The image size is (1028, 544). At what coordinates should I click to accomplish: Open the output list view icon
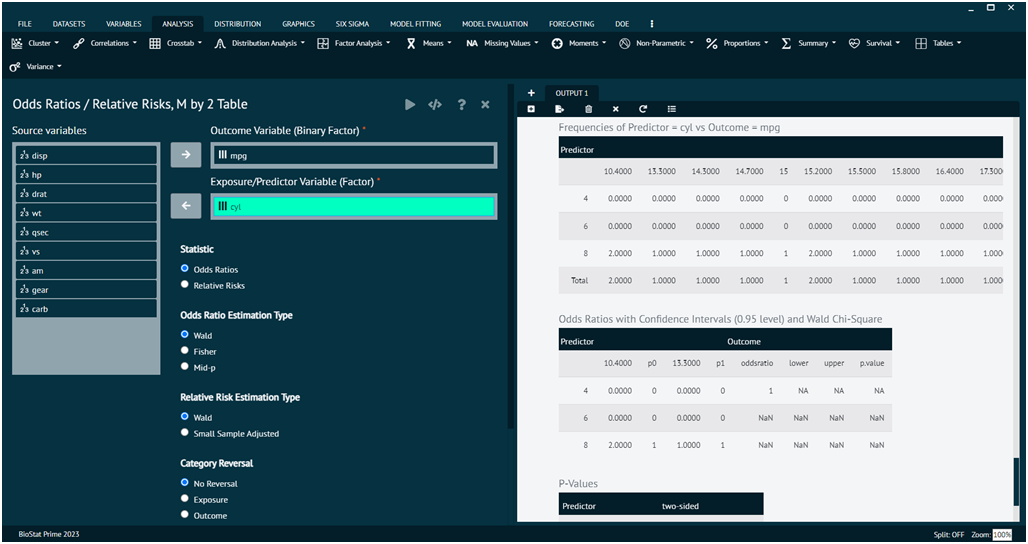tap(671, 109)
